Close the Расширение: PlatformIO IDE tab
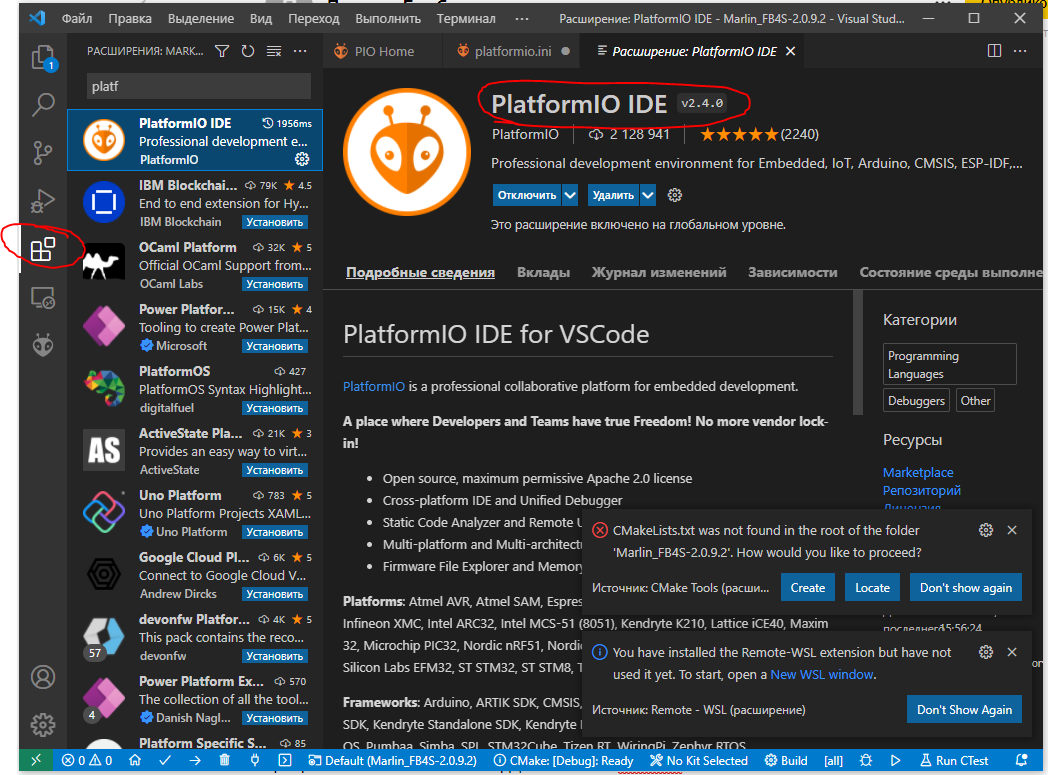Viewport: 1048px width, 775px height. [791, 51]
